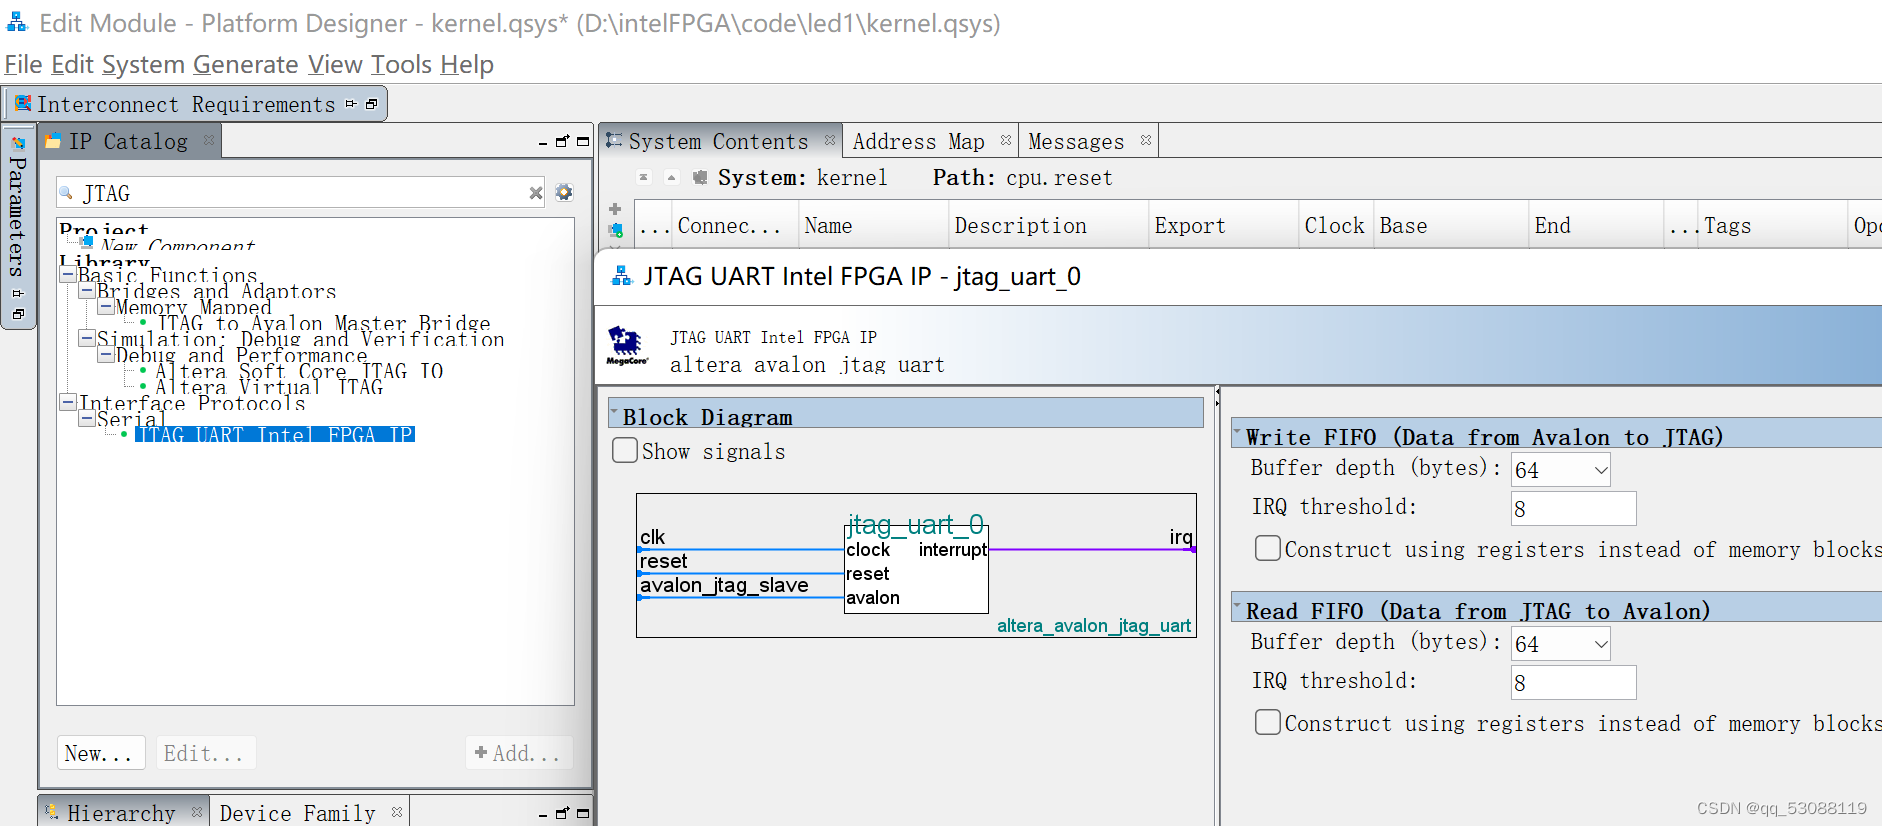Open the Tools menu
This screenshot has height=826, width=1882.
[401, 65]
